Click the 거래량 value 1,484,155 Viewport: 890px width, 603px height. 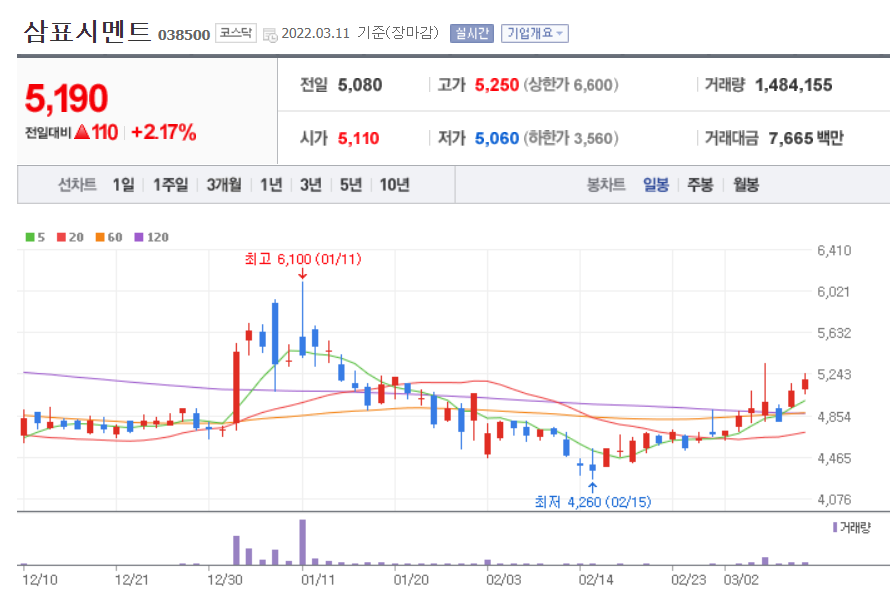tap(794, 85)
